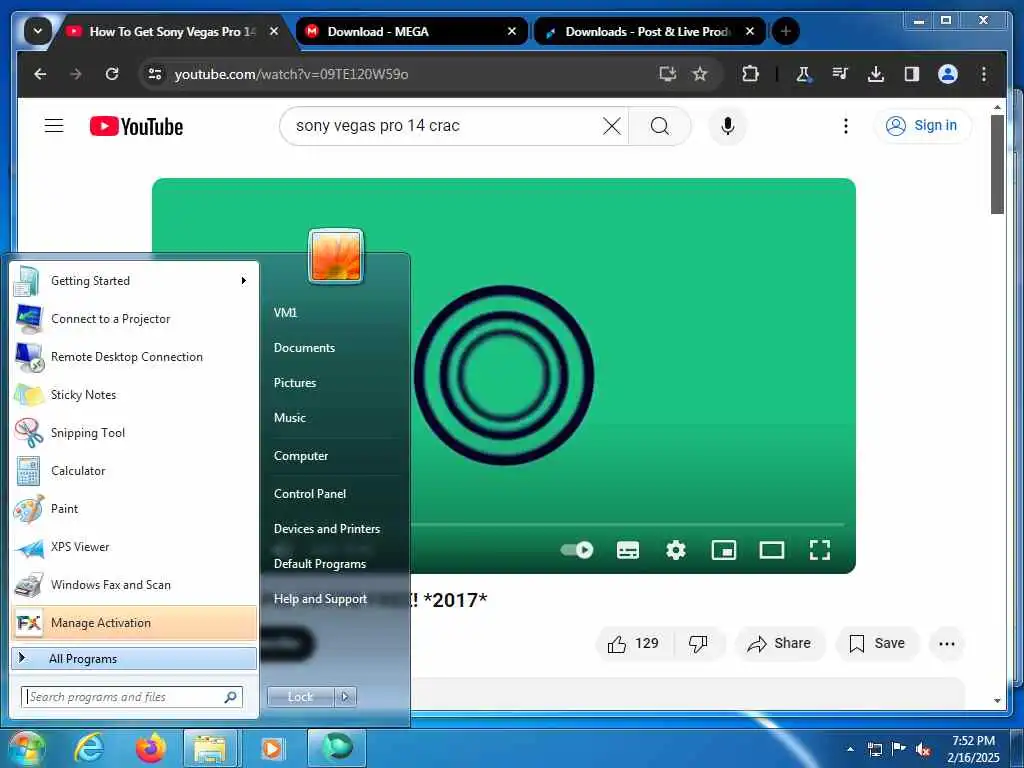
Task: Open Chrome downloads icon
Action: 876,74
